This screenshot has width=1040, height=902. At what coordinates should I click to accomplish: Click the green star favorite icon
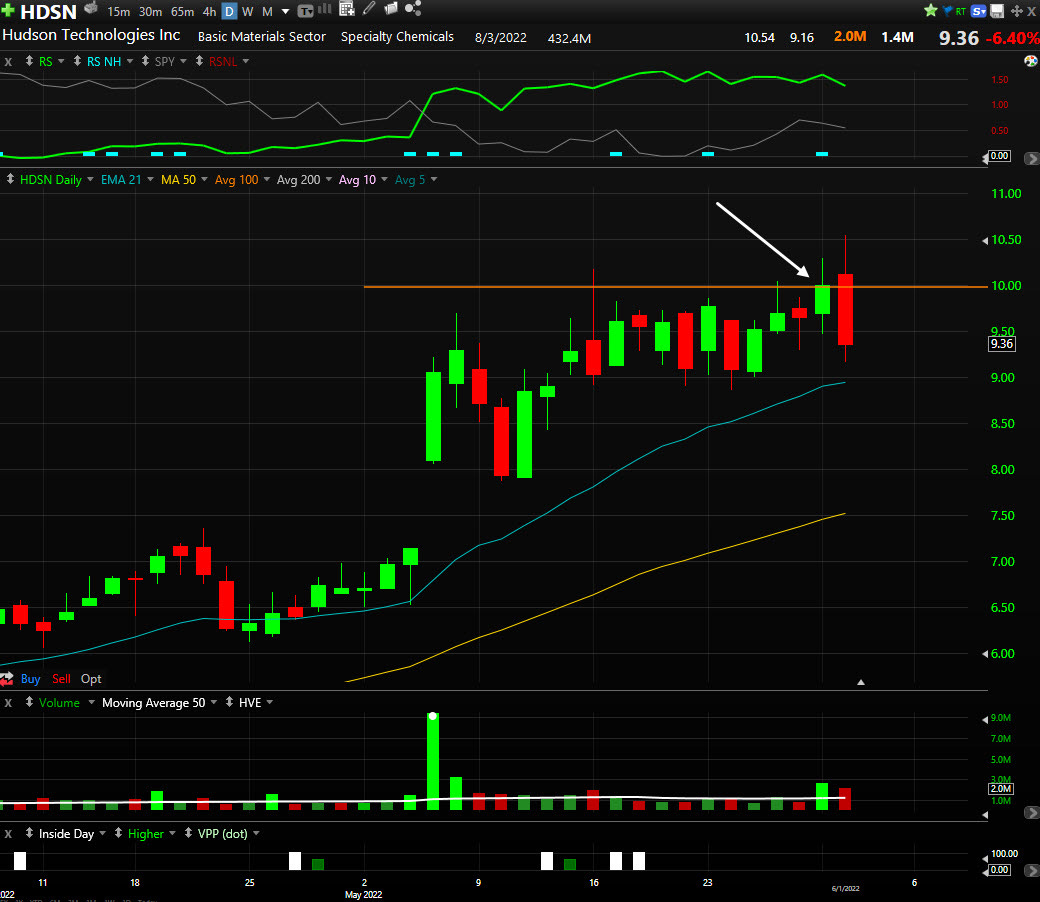[931, 10]
